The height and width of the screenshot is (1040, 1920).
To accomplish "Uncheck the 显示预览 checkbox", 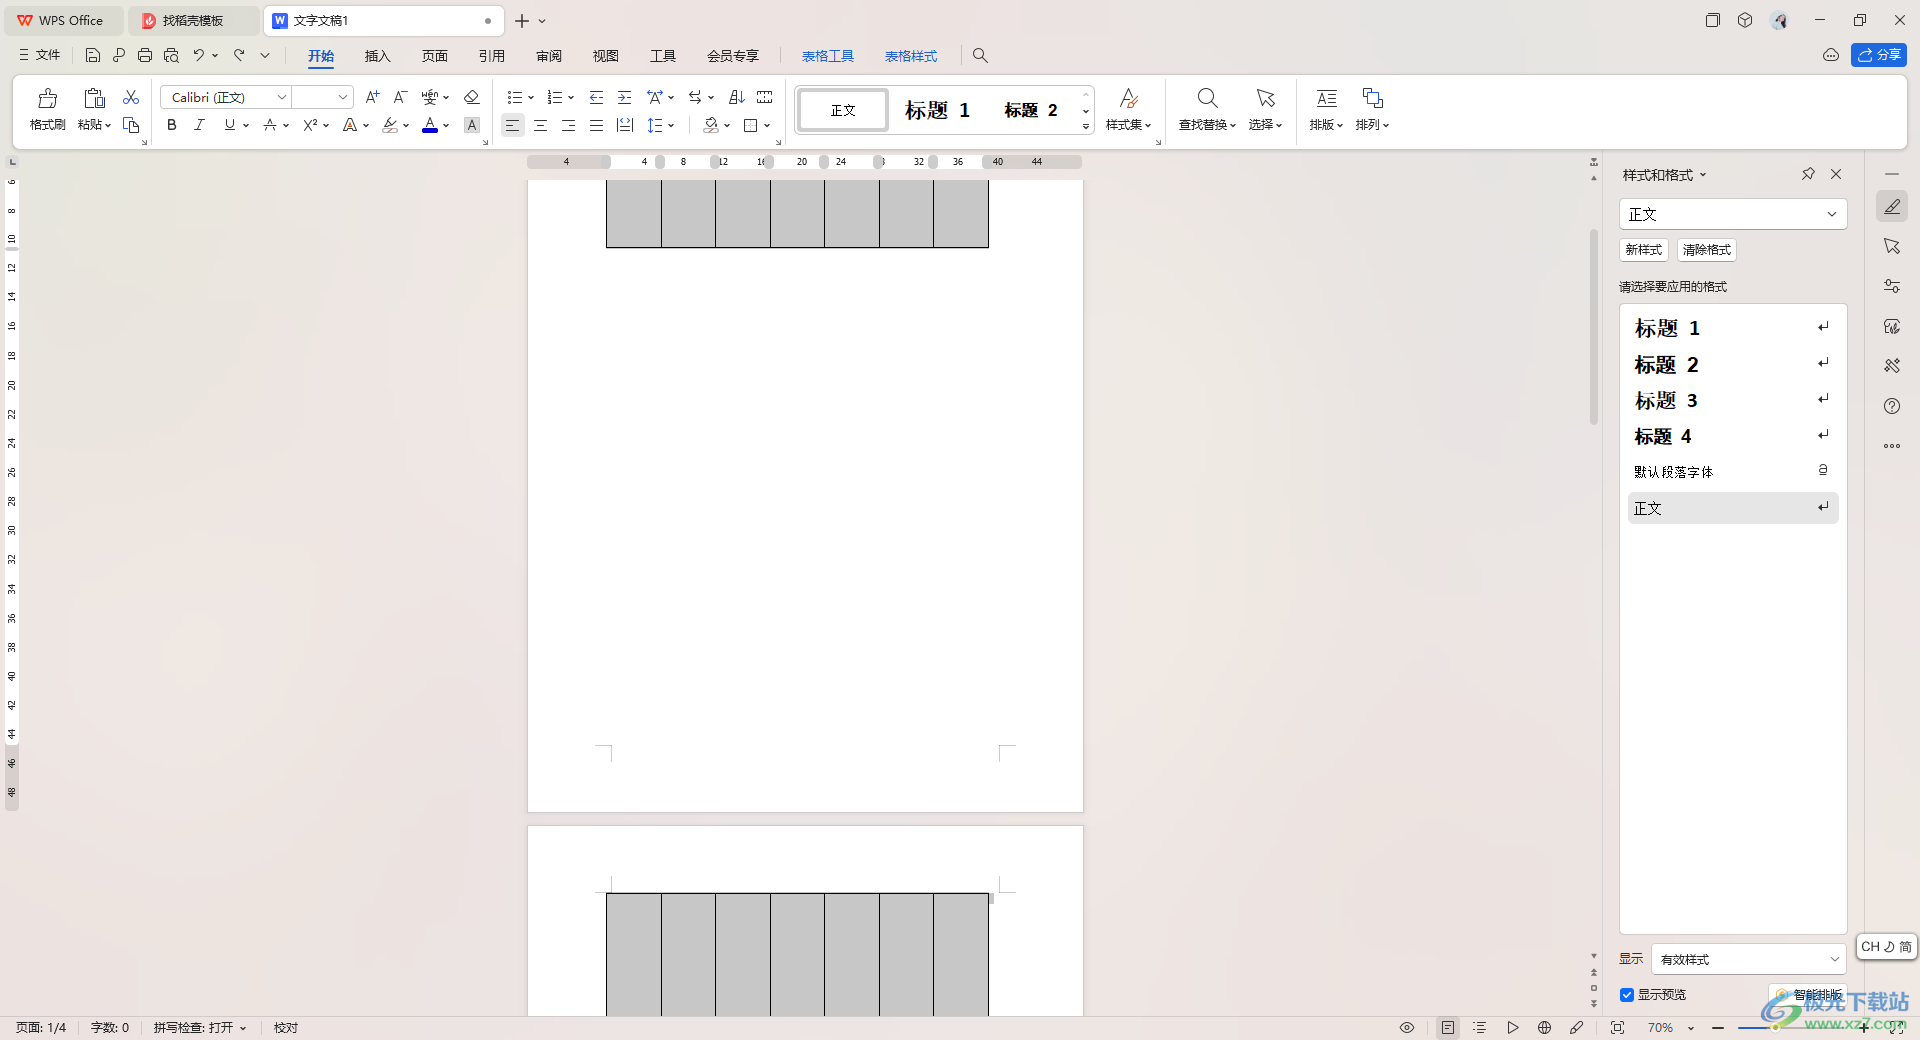I will click(x=1627, y=995).
